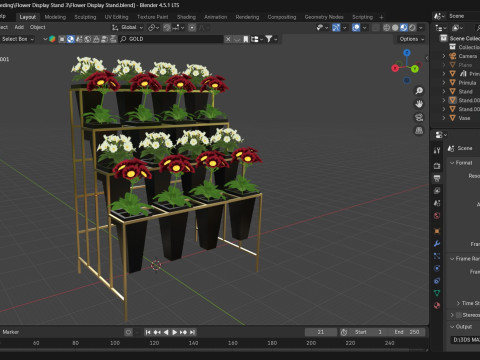The width and height of the screenshot is (480, 360).
Task: Open the filter funnel in viewport header
Action: coord(269,39)
